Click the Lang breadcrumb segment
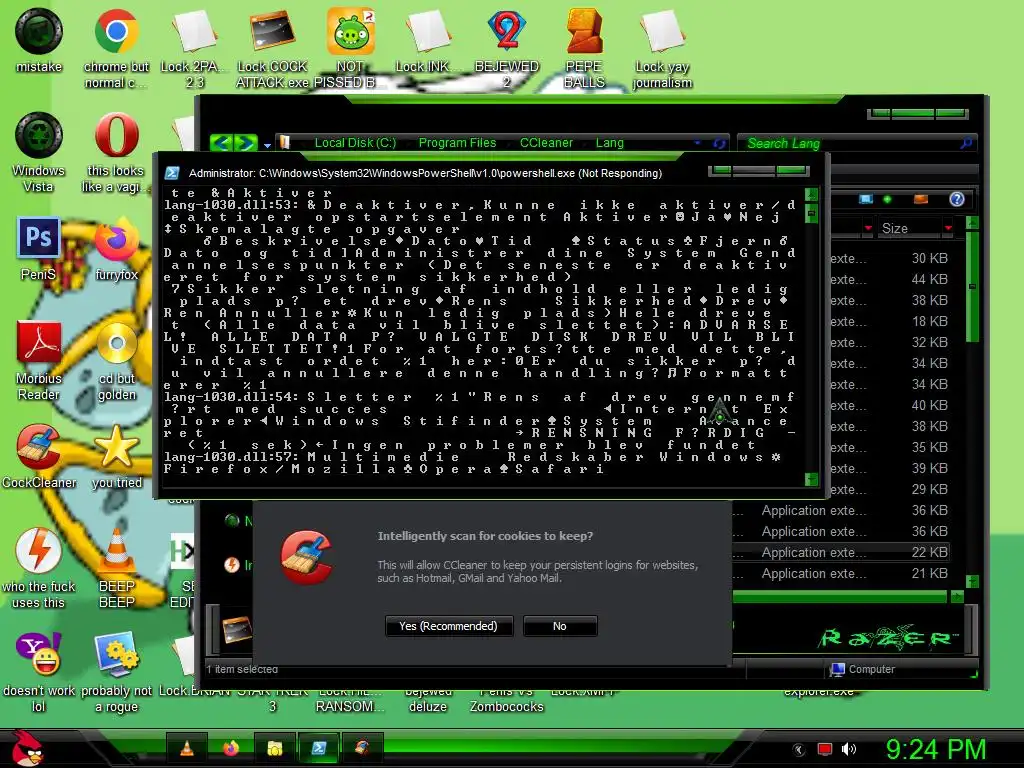1024x768 pixels. [609, 142]
